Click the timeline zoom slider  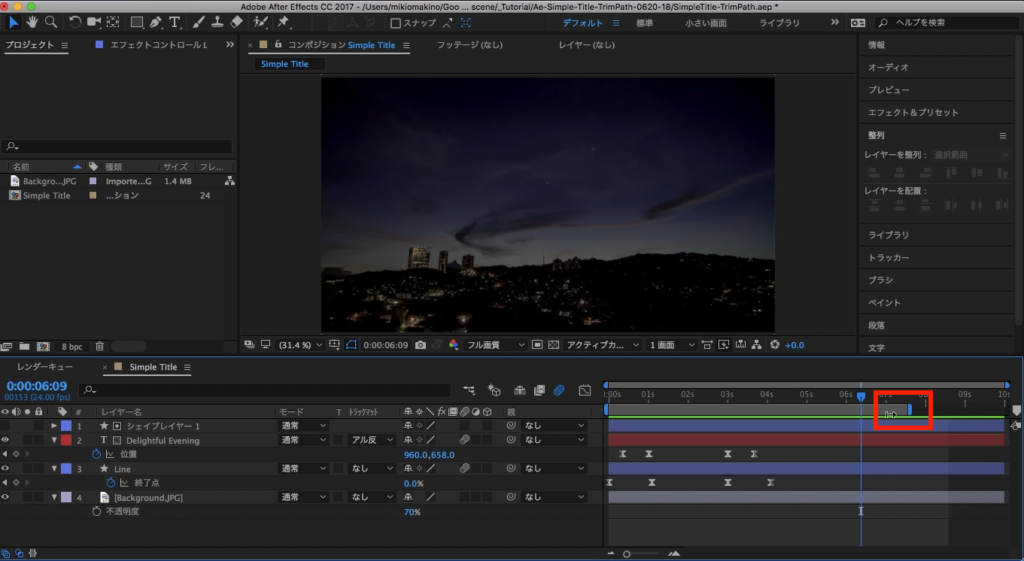click(x=627, y=553)
